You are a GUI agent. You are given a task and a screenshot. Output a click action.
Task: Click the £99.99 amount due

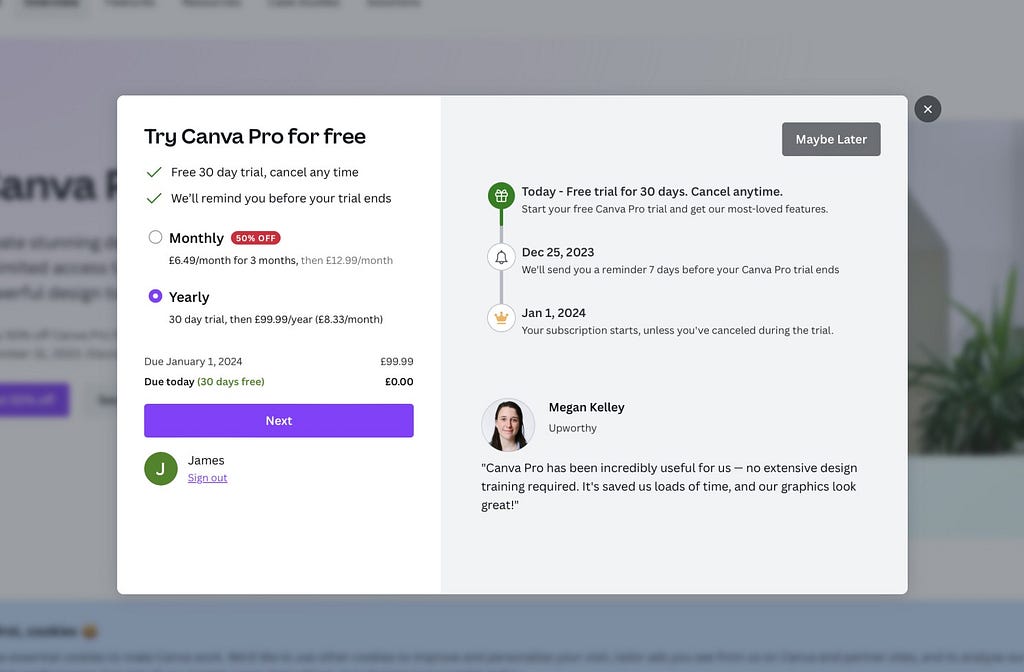pos(396,361)
